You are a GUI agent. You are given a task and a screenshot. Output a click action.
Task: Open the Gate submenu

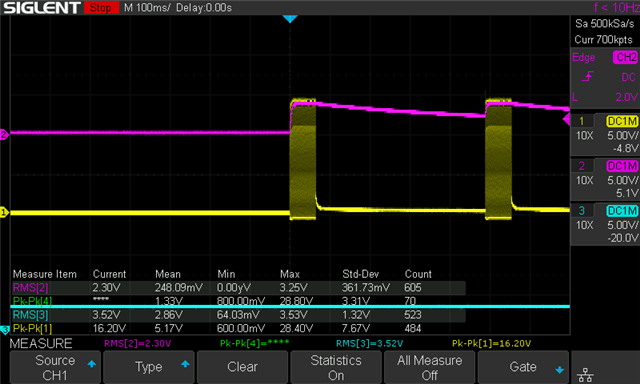(523, 367)
